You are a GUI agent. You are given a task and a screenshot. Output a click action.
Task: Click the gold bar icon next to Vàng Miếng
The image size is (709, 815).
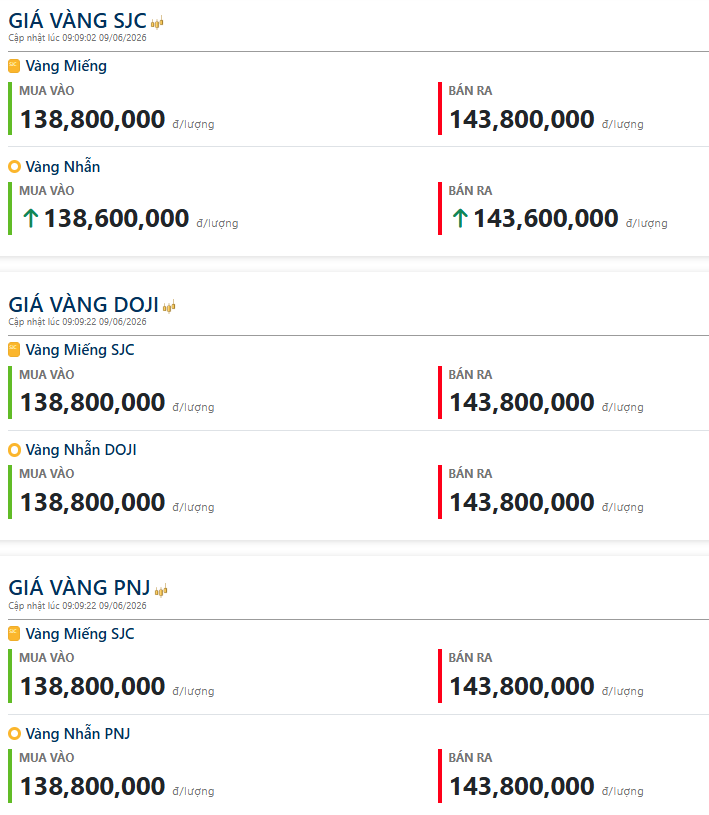click(x=14, y=66)
